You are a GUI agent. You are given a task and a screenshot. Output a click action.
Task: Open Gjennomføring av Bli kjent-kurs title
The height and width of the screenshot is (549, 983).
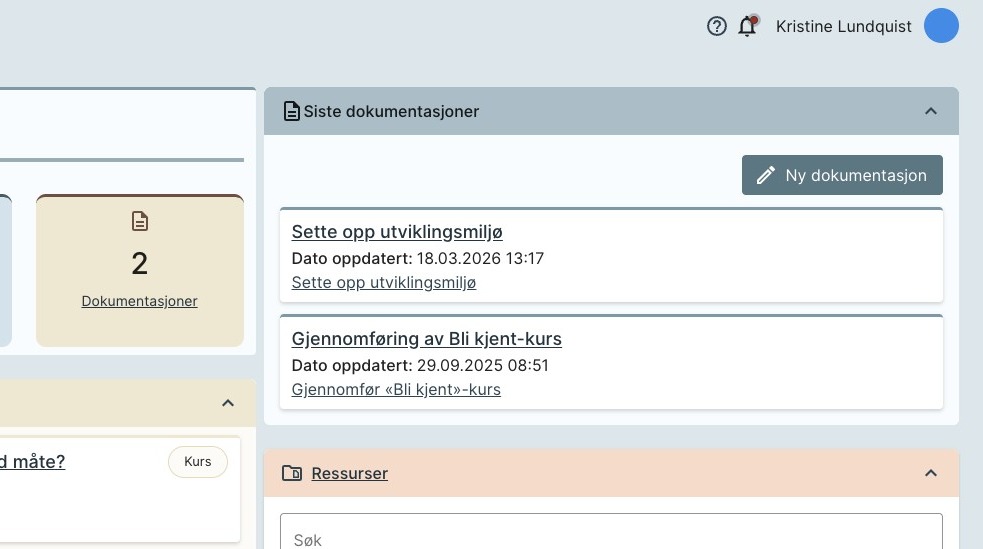[426, 339]
